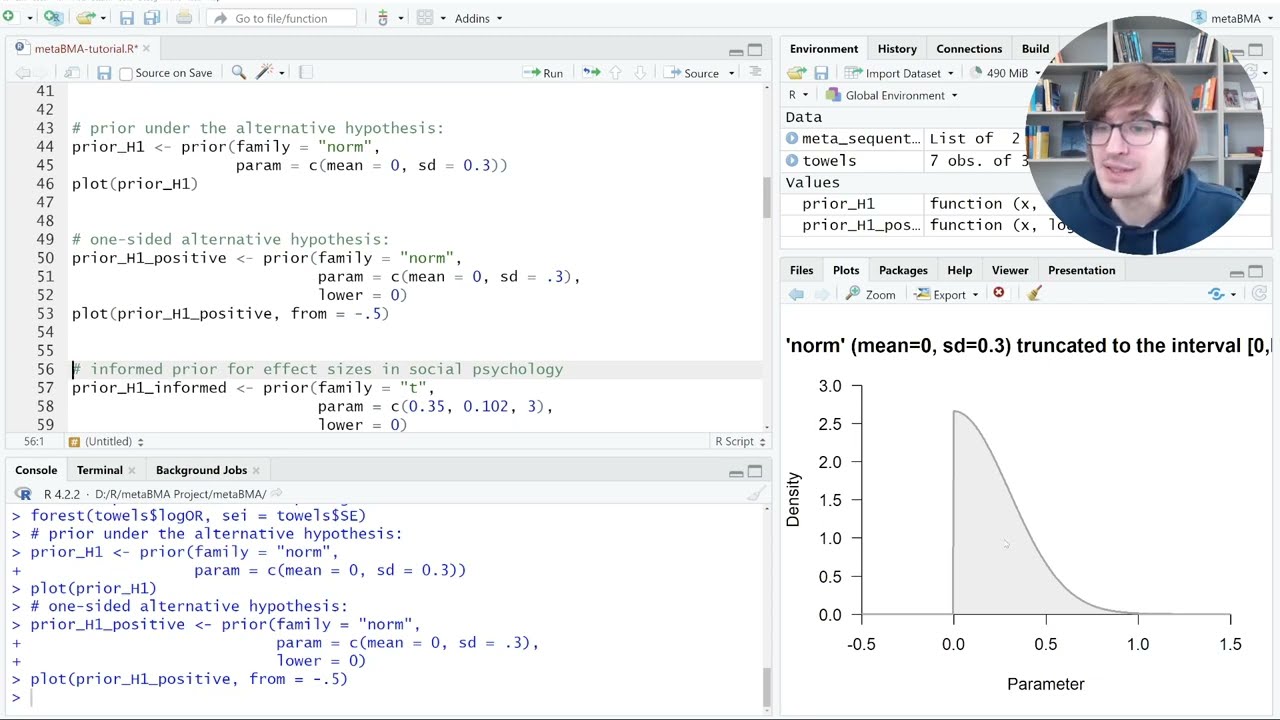
Task: Click the editor vertical scrollbar
Action: pyautogui.click(x=766, y=197)
